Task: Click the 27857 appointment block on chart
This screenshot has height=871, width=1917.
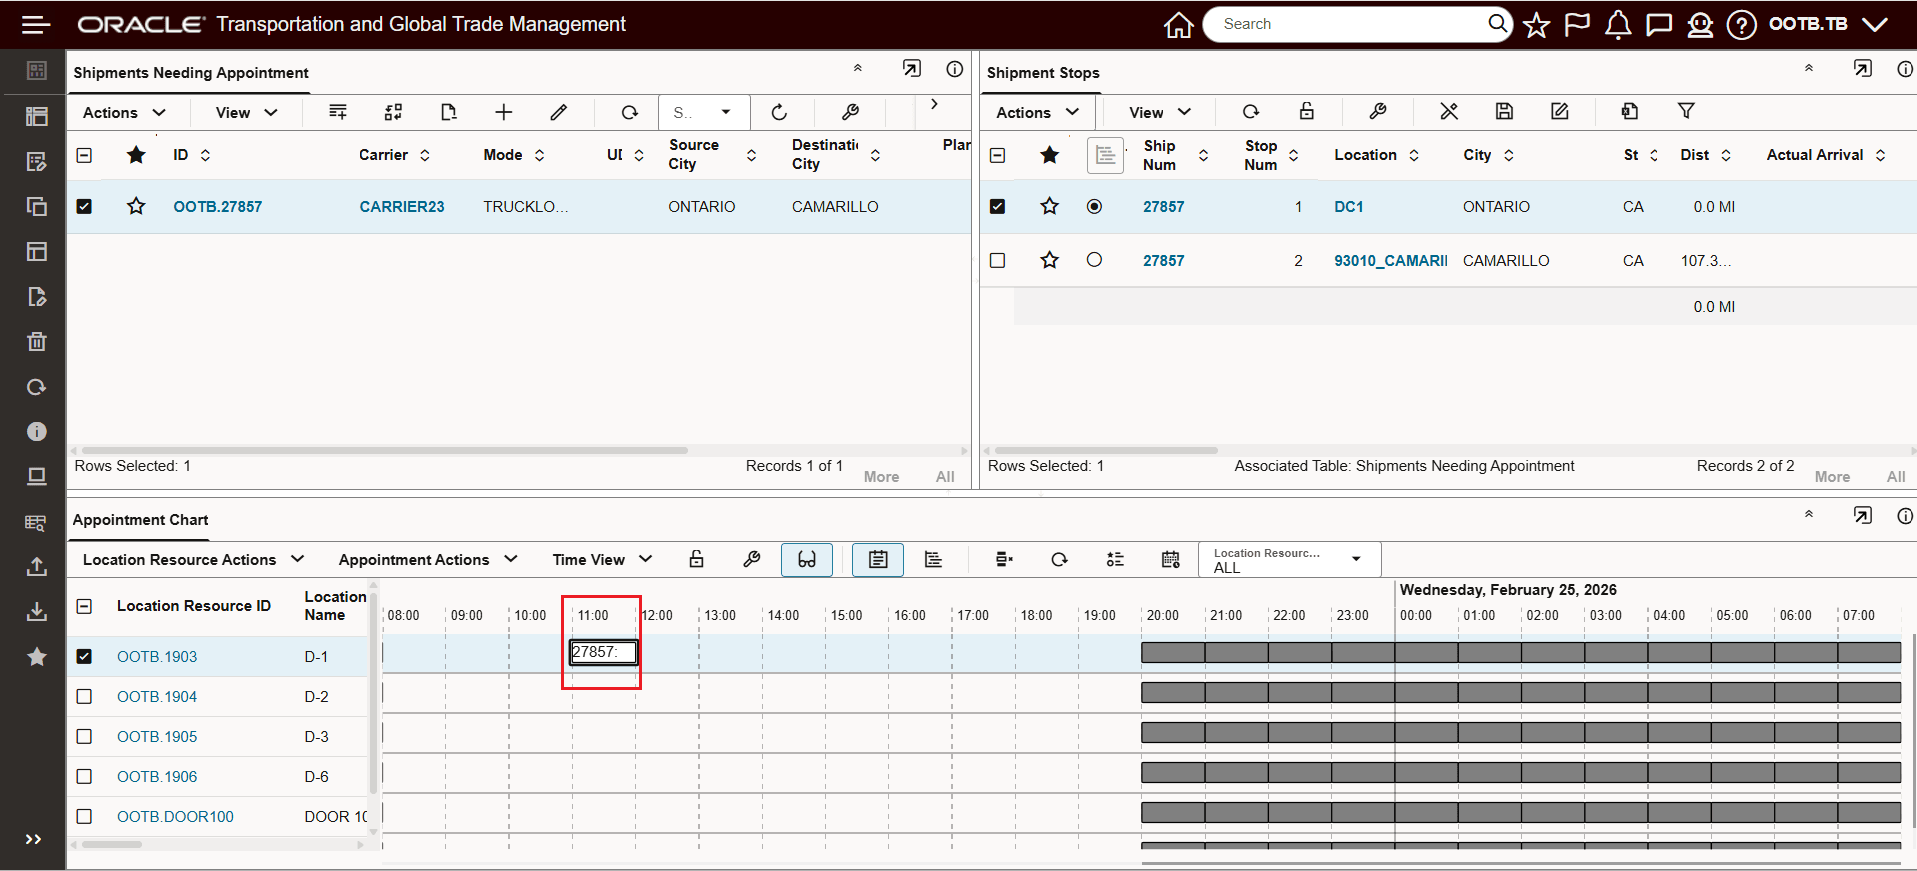Action: pos(603,652)
